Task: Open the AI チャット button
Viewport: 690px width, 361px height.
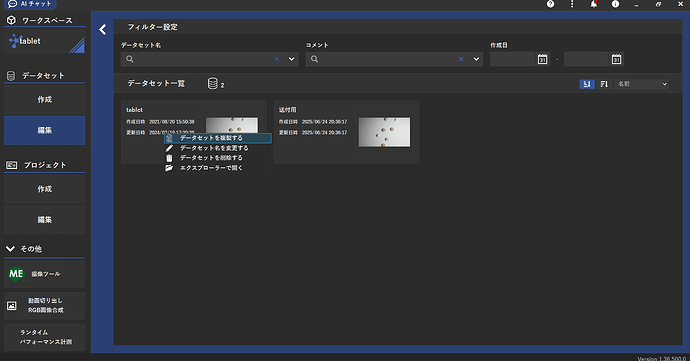Action: pos(30,4)
